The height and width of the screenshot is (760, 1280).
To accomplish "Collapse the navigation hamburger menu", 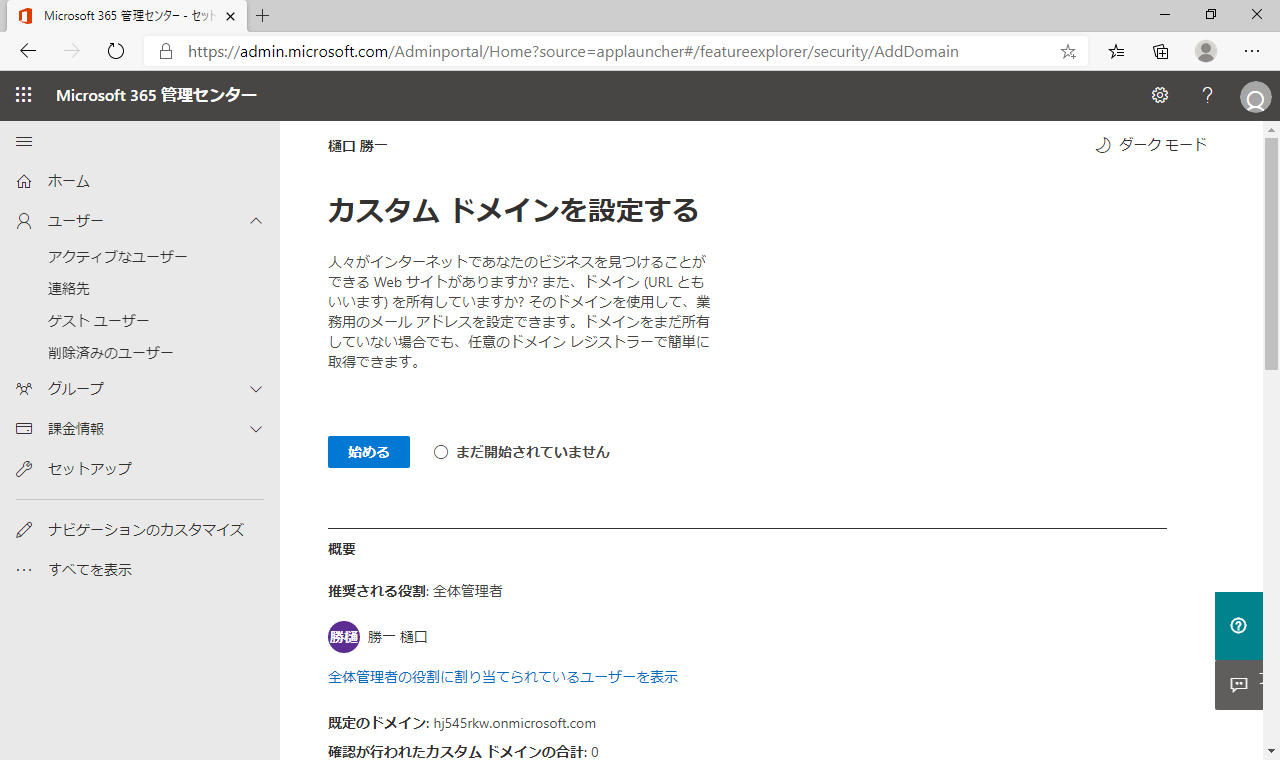I will point(24,142).
